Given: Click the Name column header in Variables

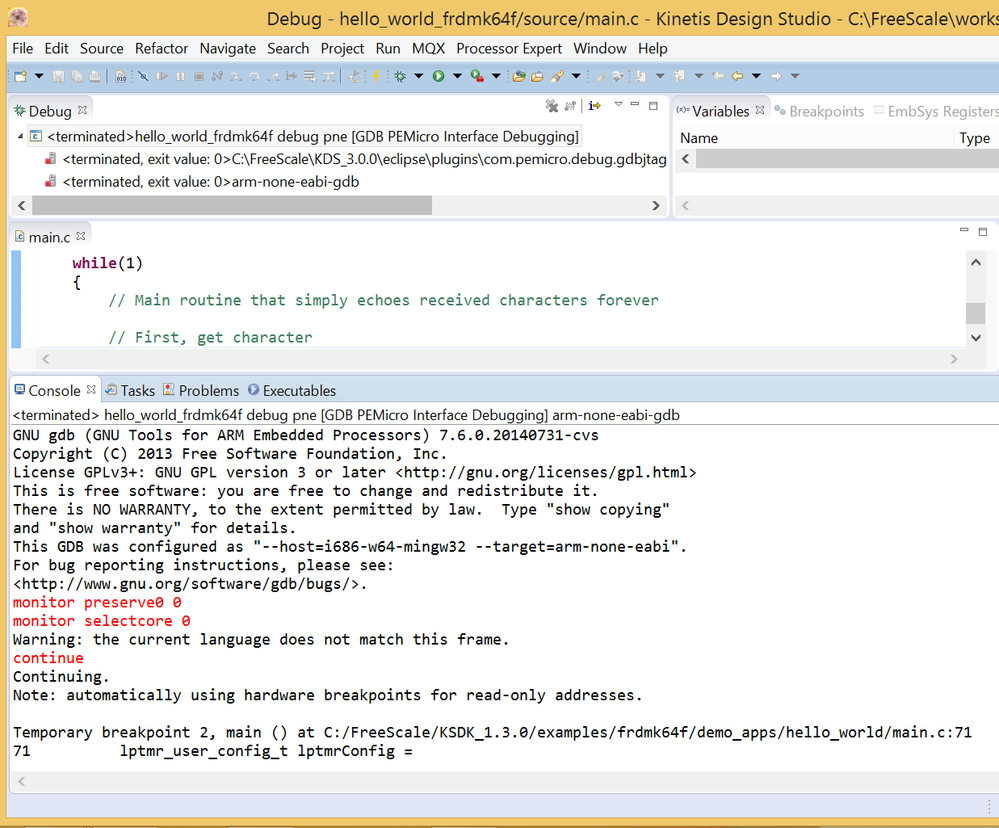Looking at the screenshot, I should click(x=699, y=138).
